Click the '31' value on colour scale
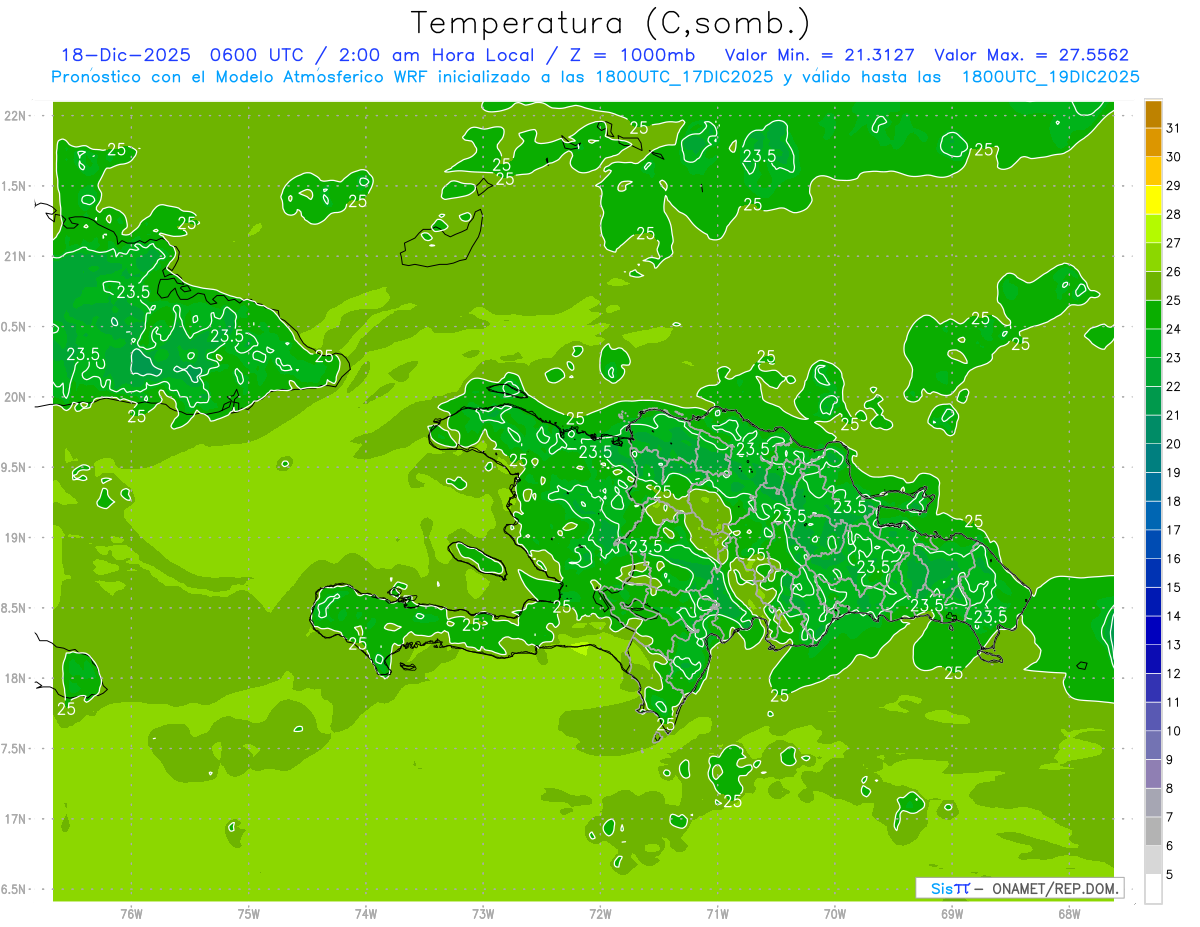Screen dimensions: 1200x927 pos(1174,128)
